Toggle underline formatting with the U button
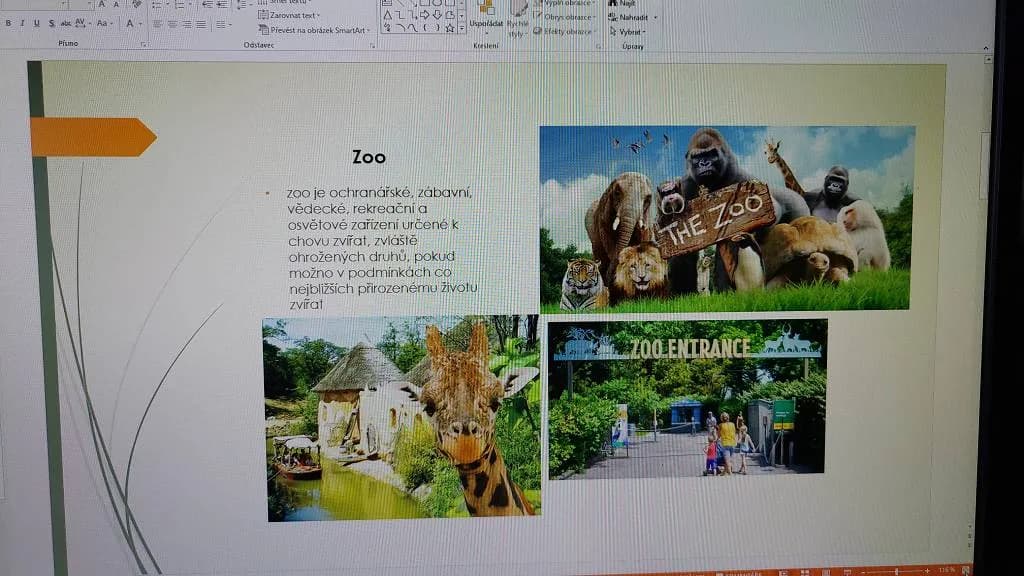Screen dimensions: 1024x576 click(x=37, y=23)
